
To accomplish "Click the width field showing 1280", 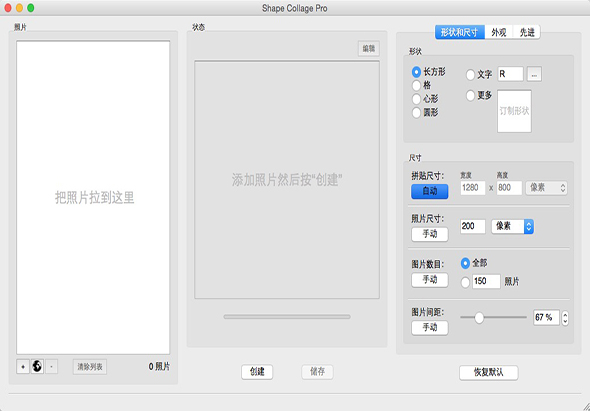I will coord(473,188).
